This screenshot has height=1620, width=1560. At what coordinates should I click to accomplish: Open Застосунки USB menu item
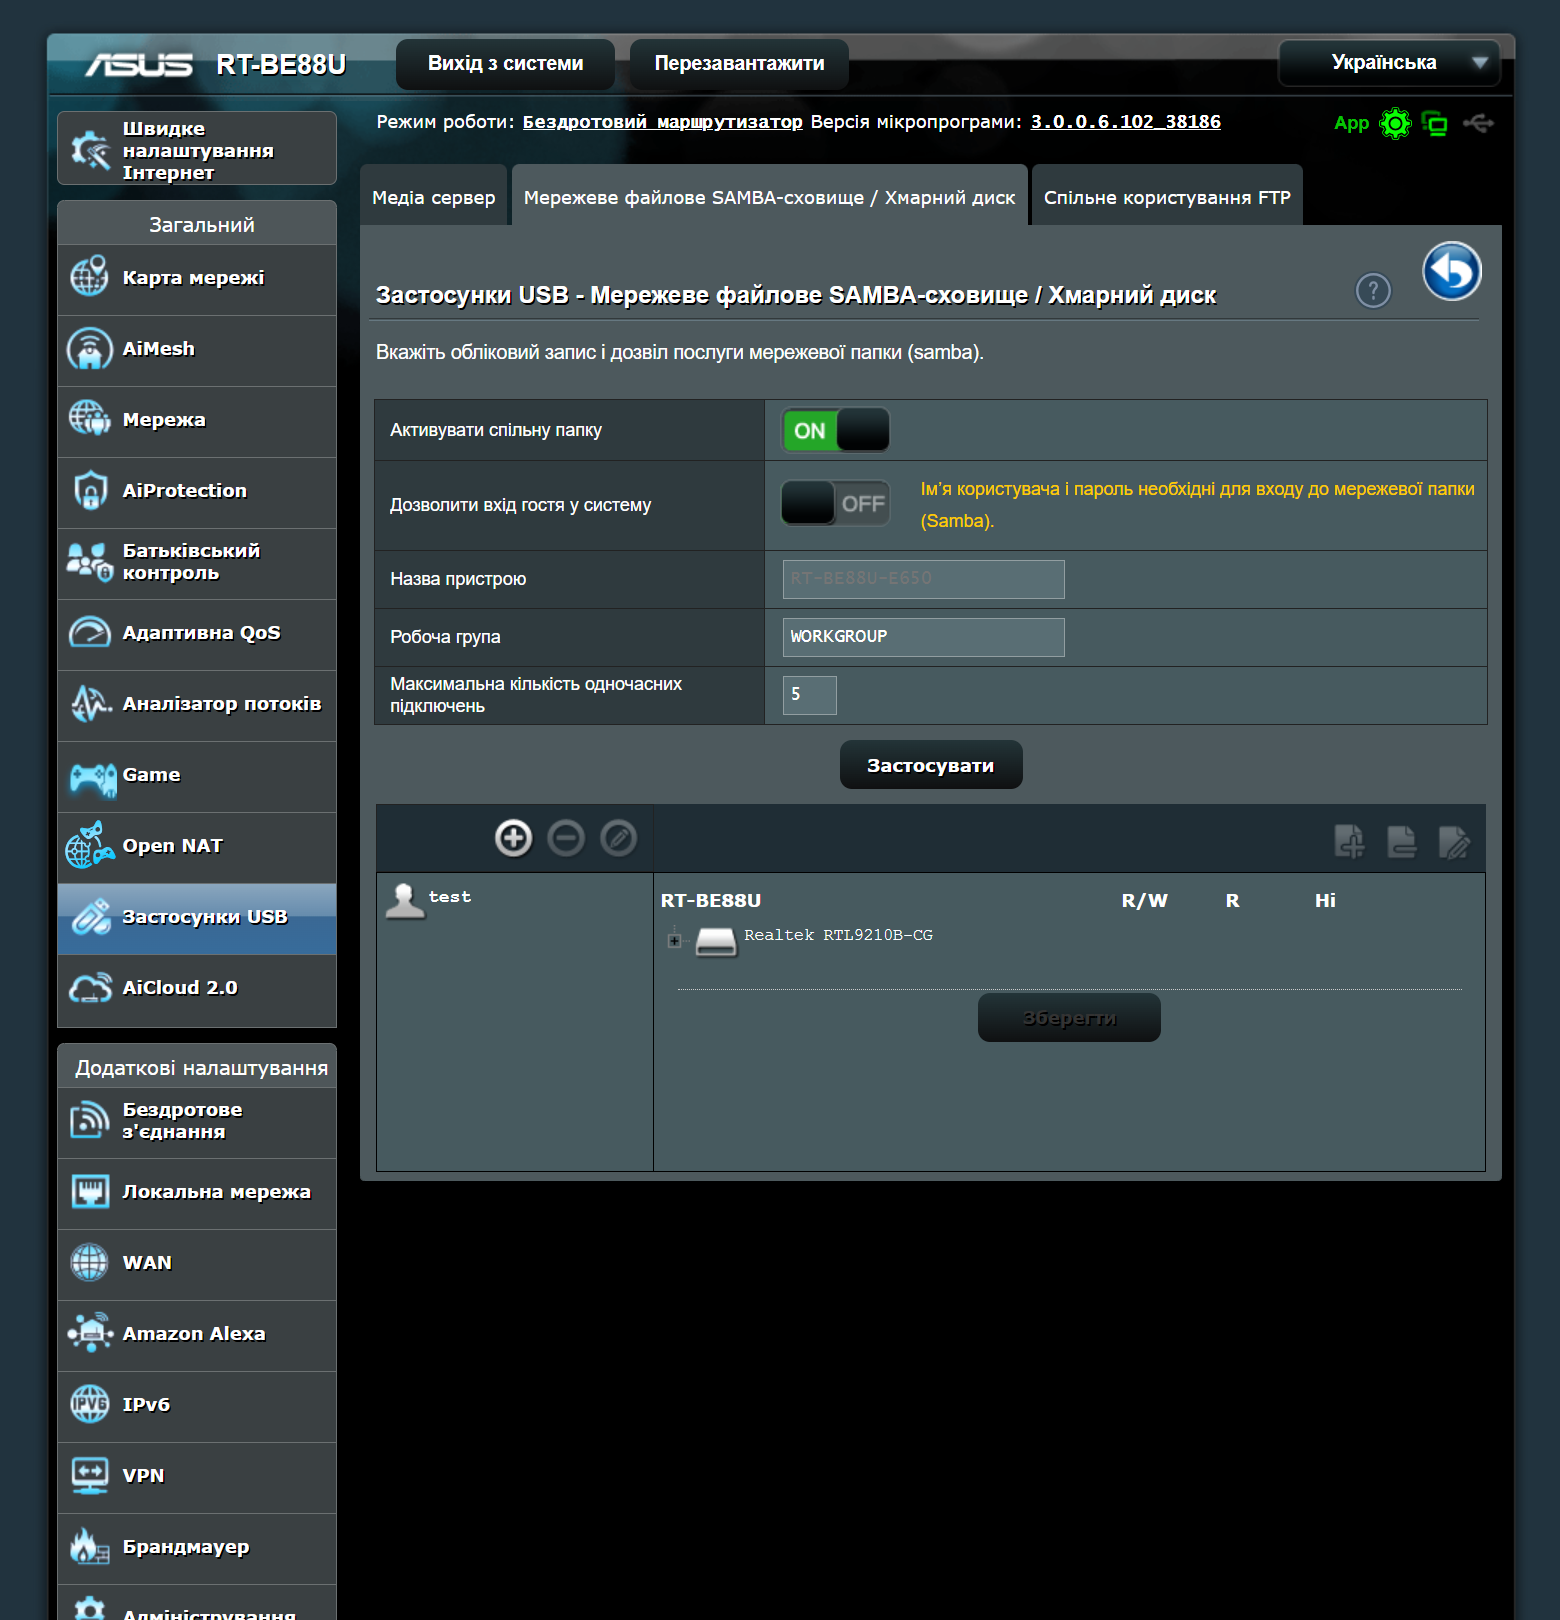tap(197, 918)
